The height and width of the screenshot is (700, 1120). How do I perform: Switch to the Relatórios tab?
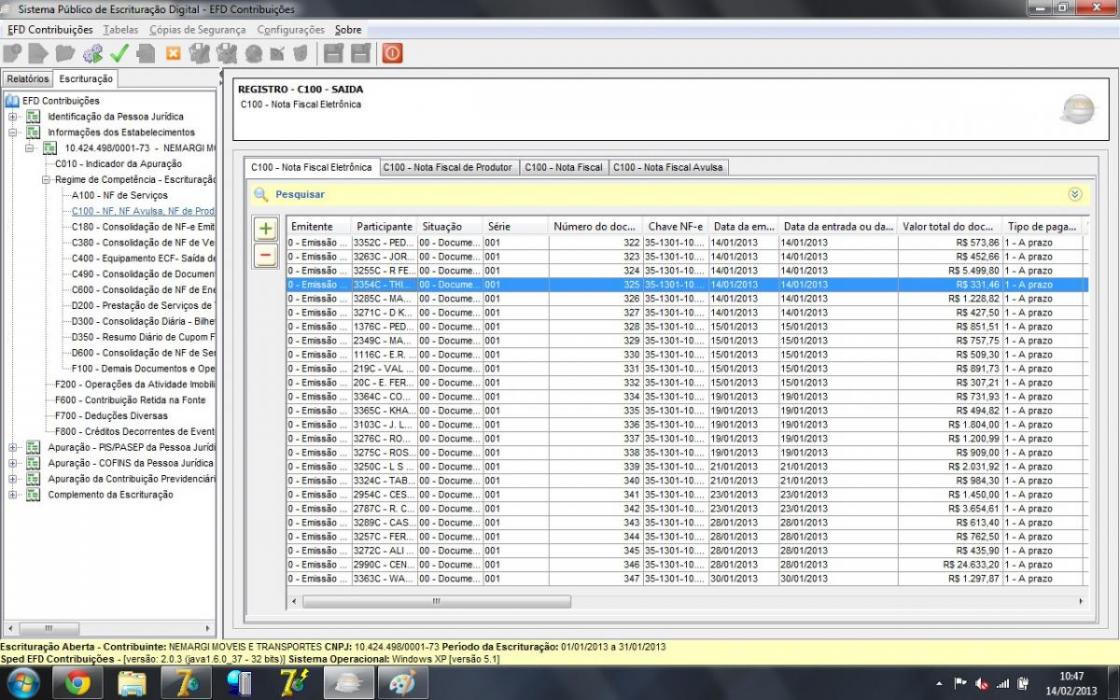point(28,79)
